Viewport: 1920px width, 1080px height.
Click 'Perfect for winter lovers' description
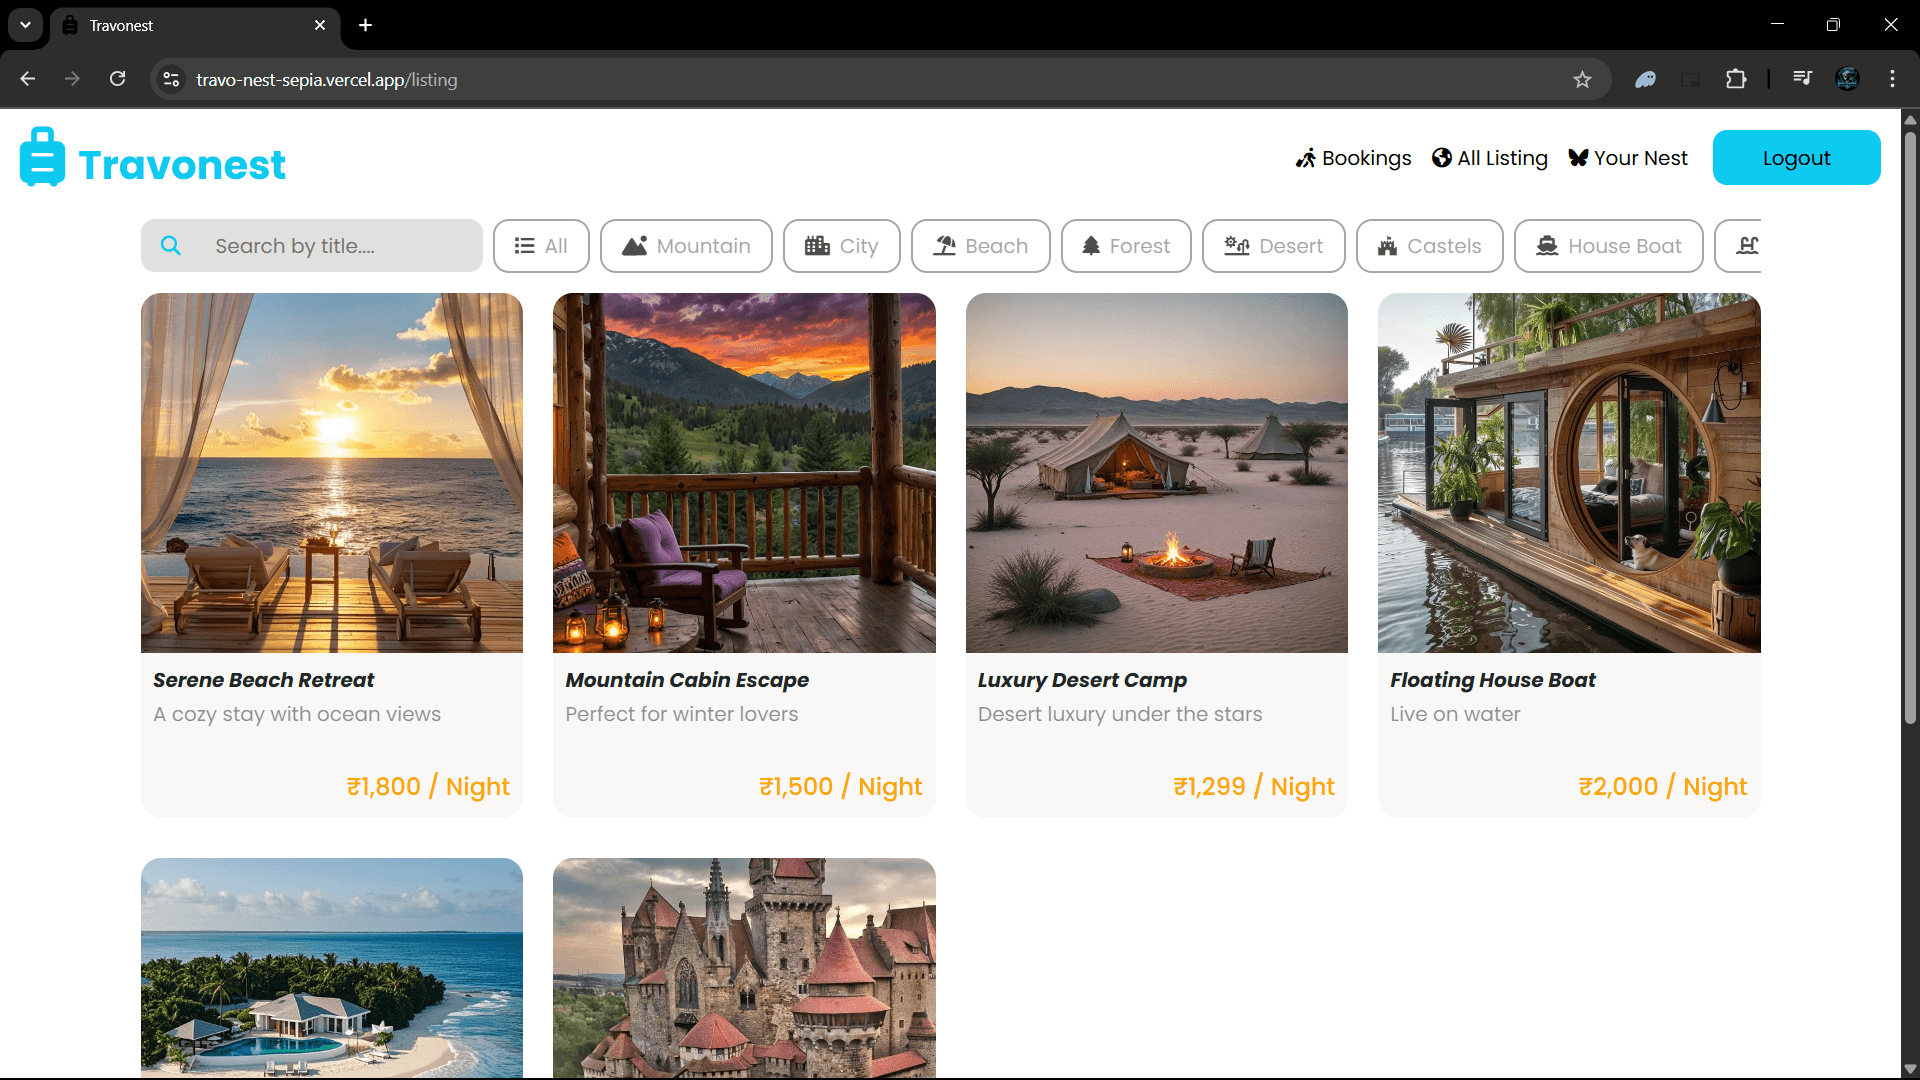point(682,714)
